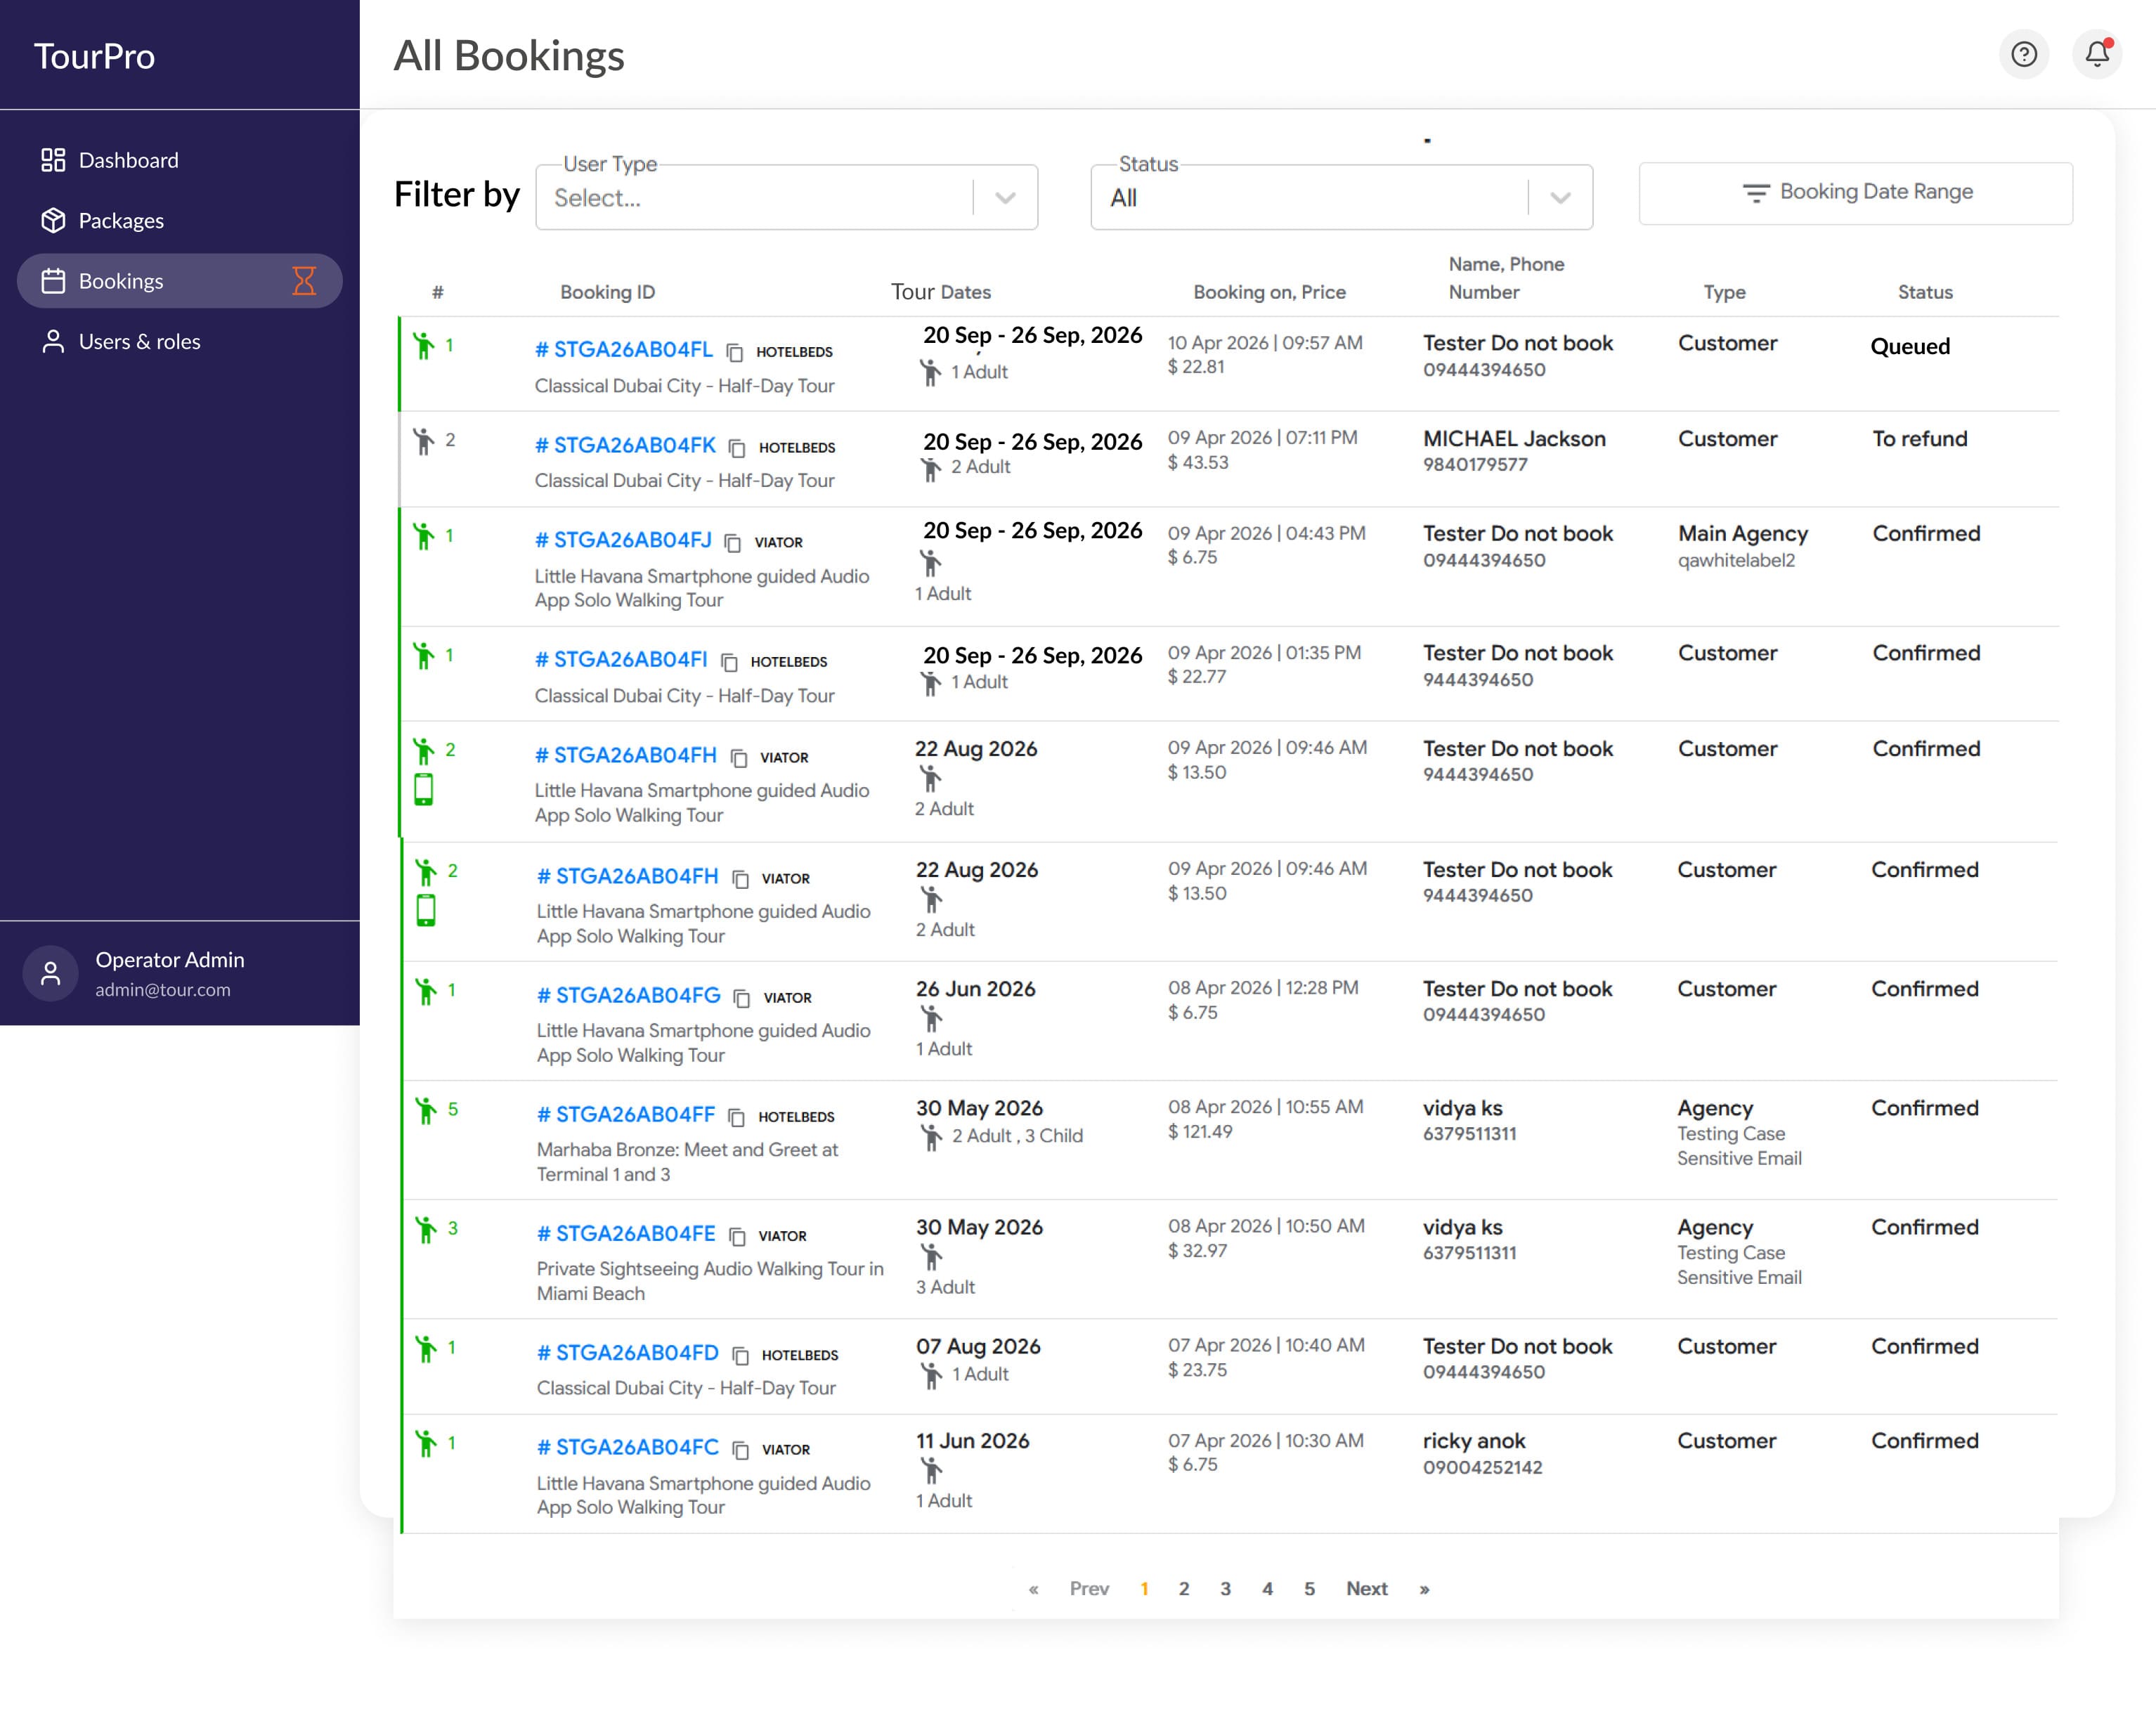Jump to first page with « button
This screenshot has height=1709, width=2156.
[1033, 1589]
